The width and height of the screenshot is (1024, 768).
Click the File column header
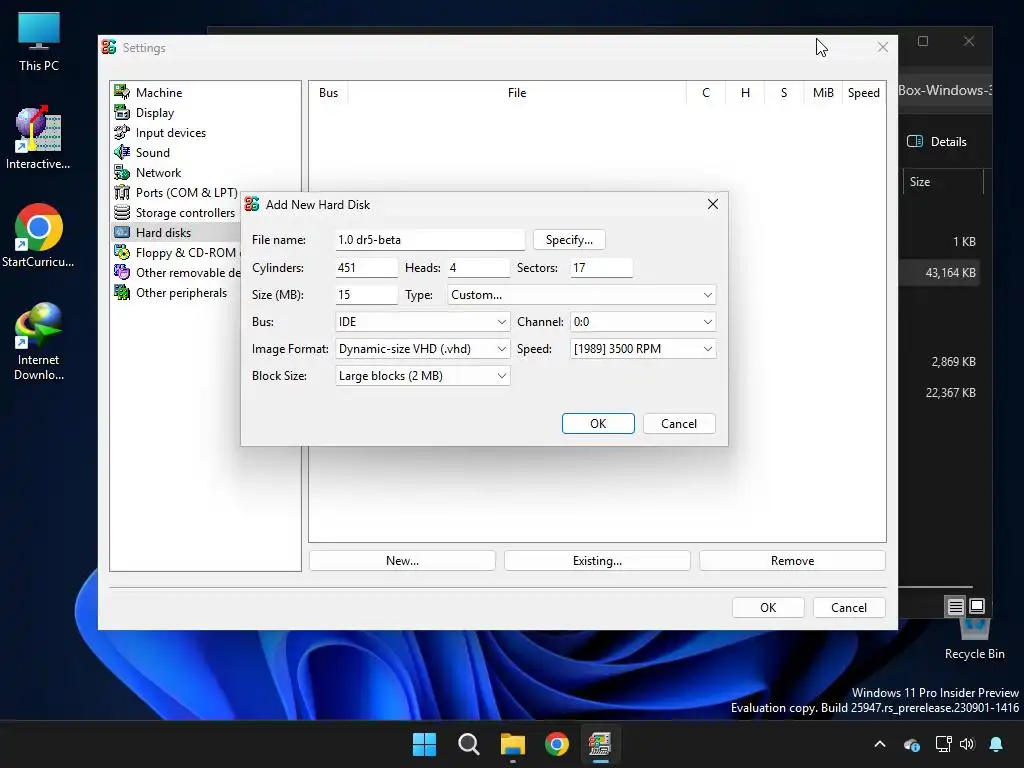[517, 93]
